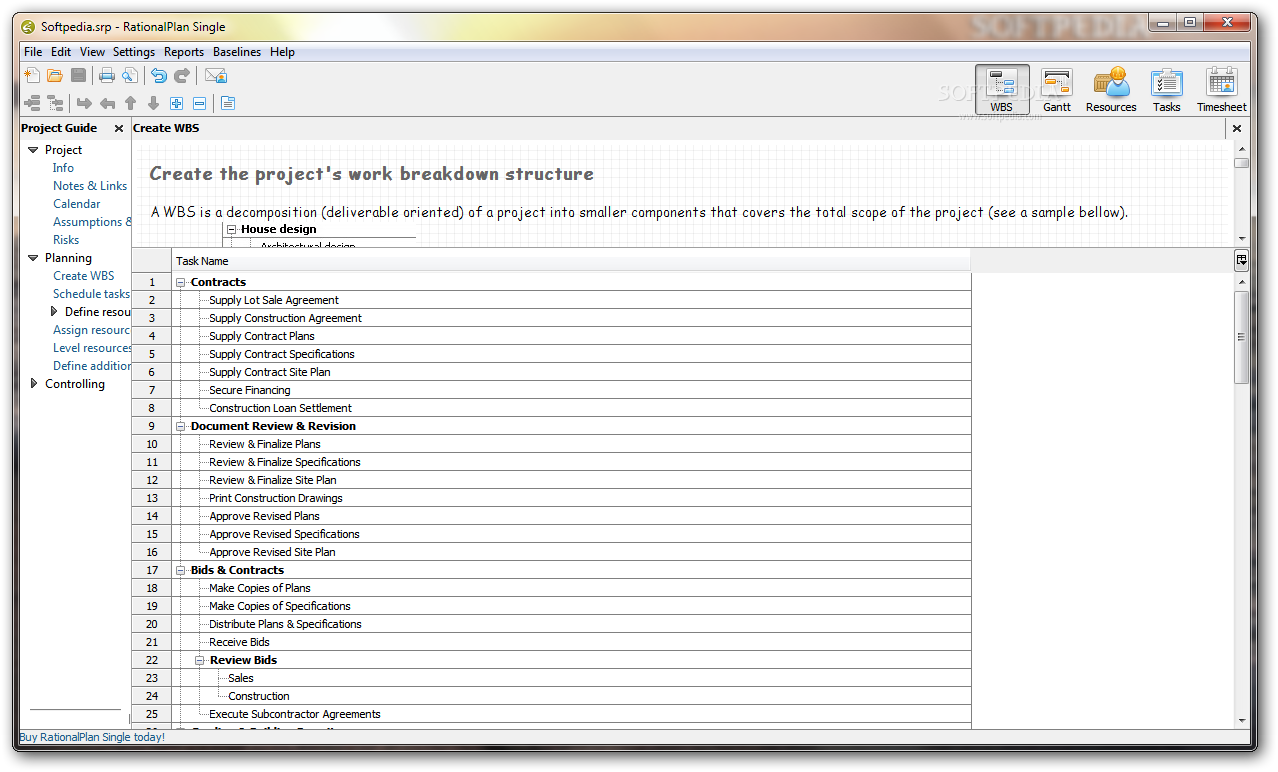
Task: Open the task information sheet icon
Action: pos(228,103)
